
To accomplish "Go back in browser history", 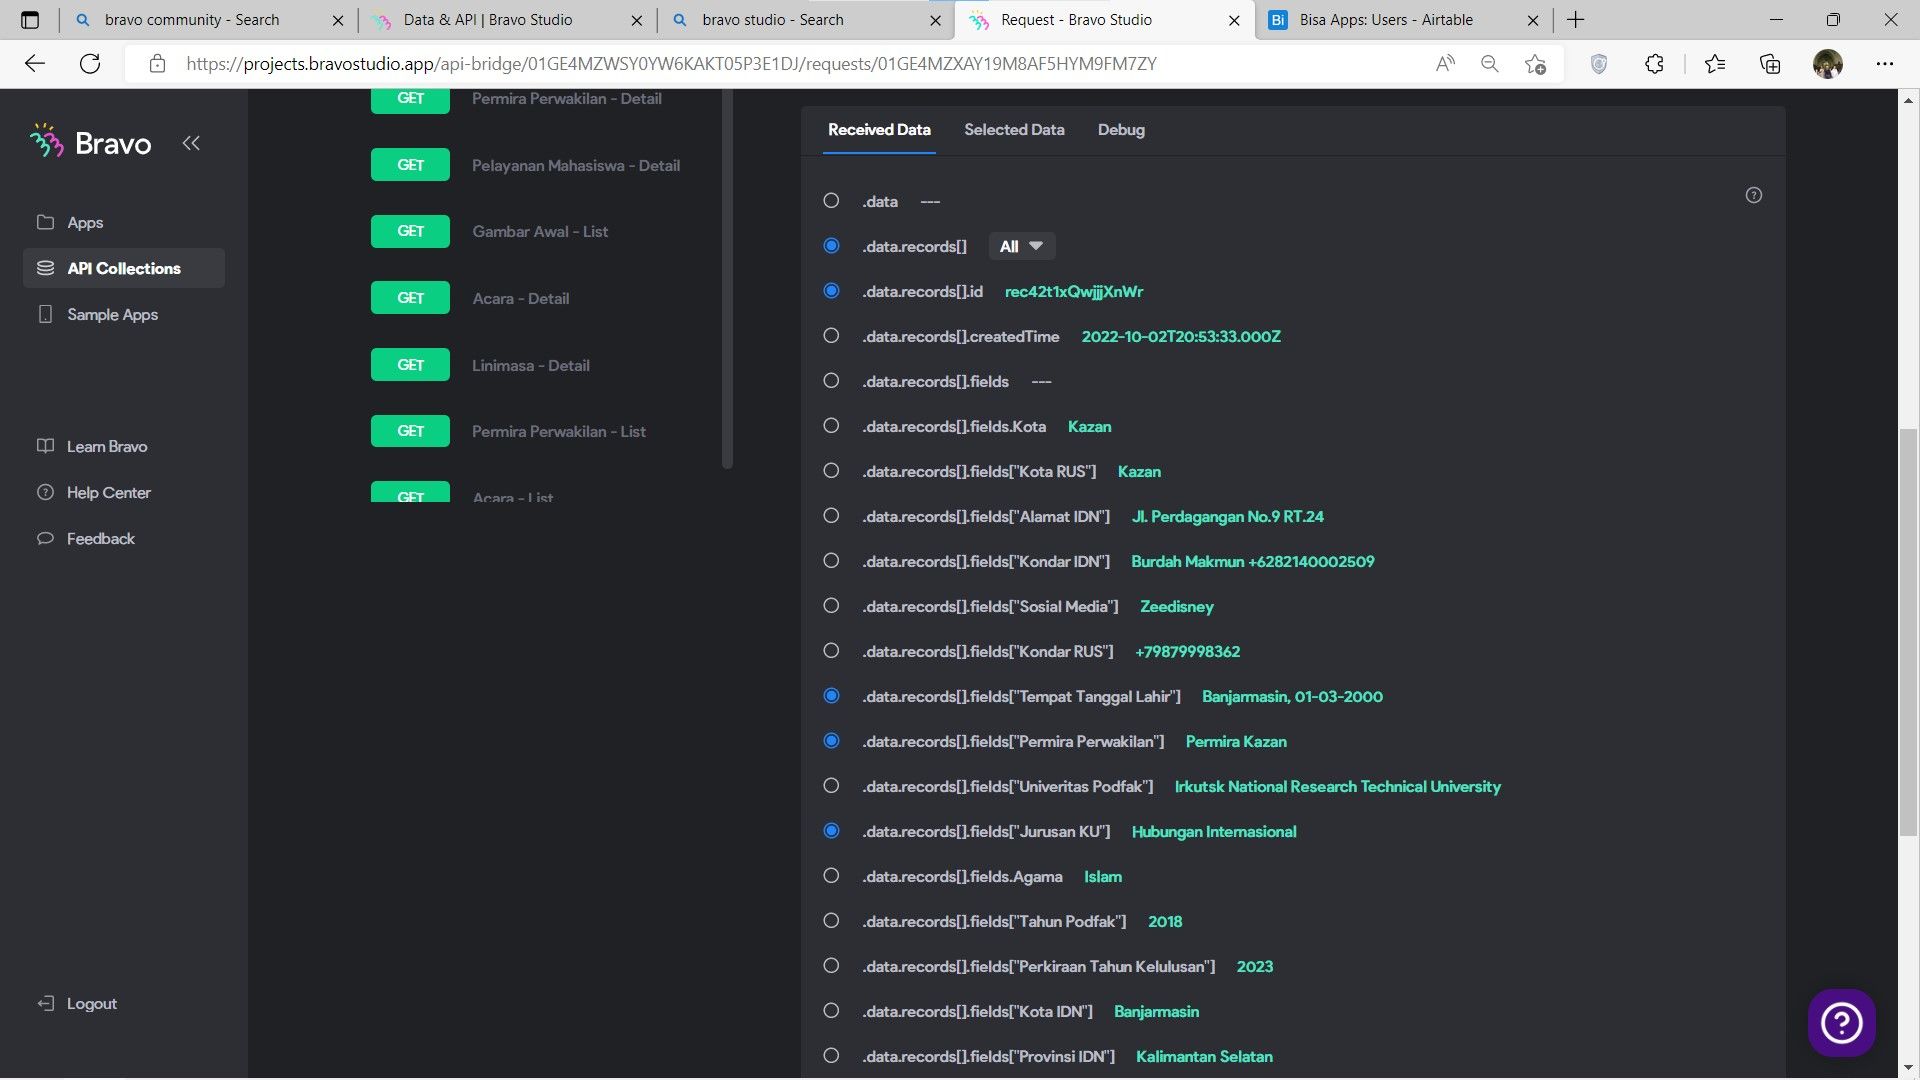I will click(35, 64).
